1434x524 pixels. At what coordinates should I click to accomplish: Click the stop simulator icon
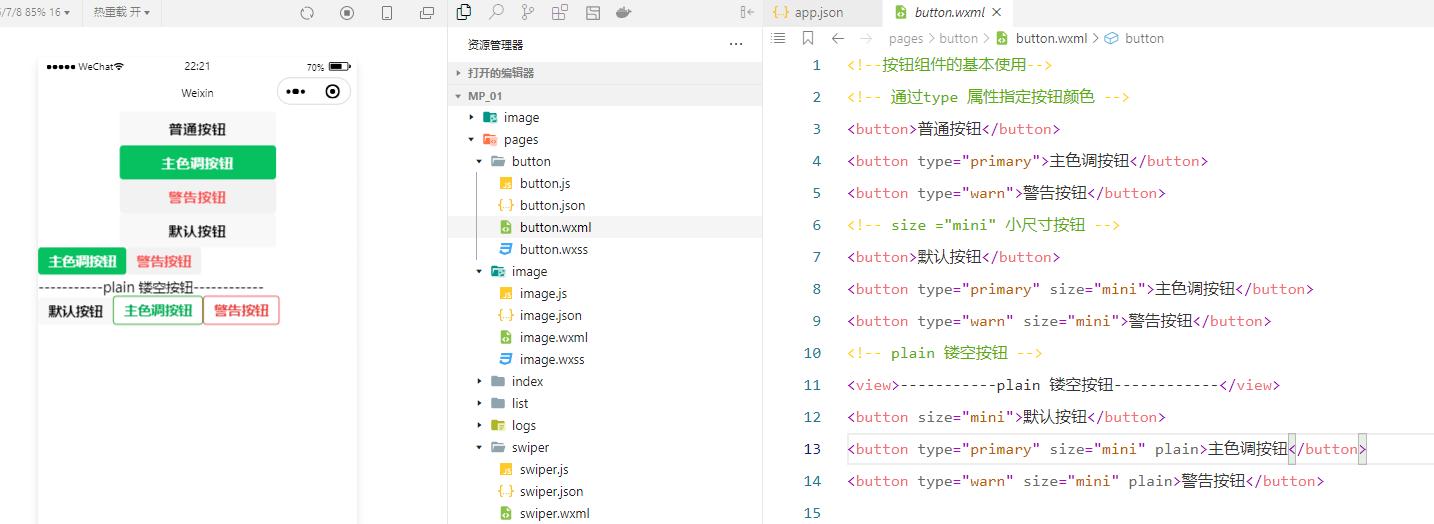[347, 13]
